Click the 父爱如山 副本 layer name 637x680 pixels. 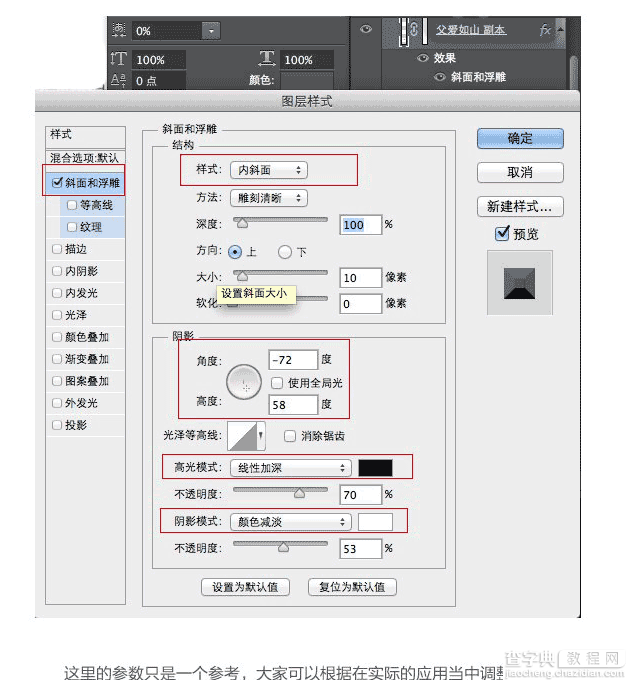click(471, 29)
